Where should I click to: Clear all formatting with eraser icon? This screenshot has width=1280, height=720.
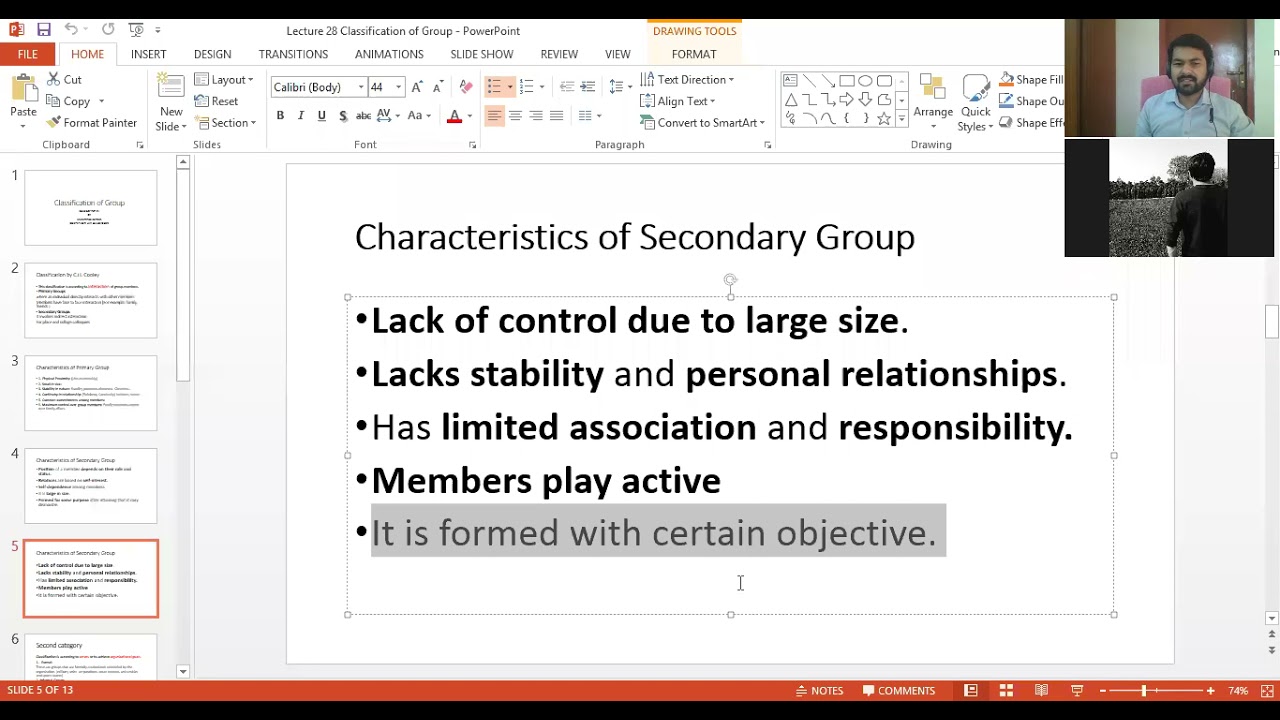(x=465, y=87)
